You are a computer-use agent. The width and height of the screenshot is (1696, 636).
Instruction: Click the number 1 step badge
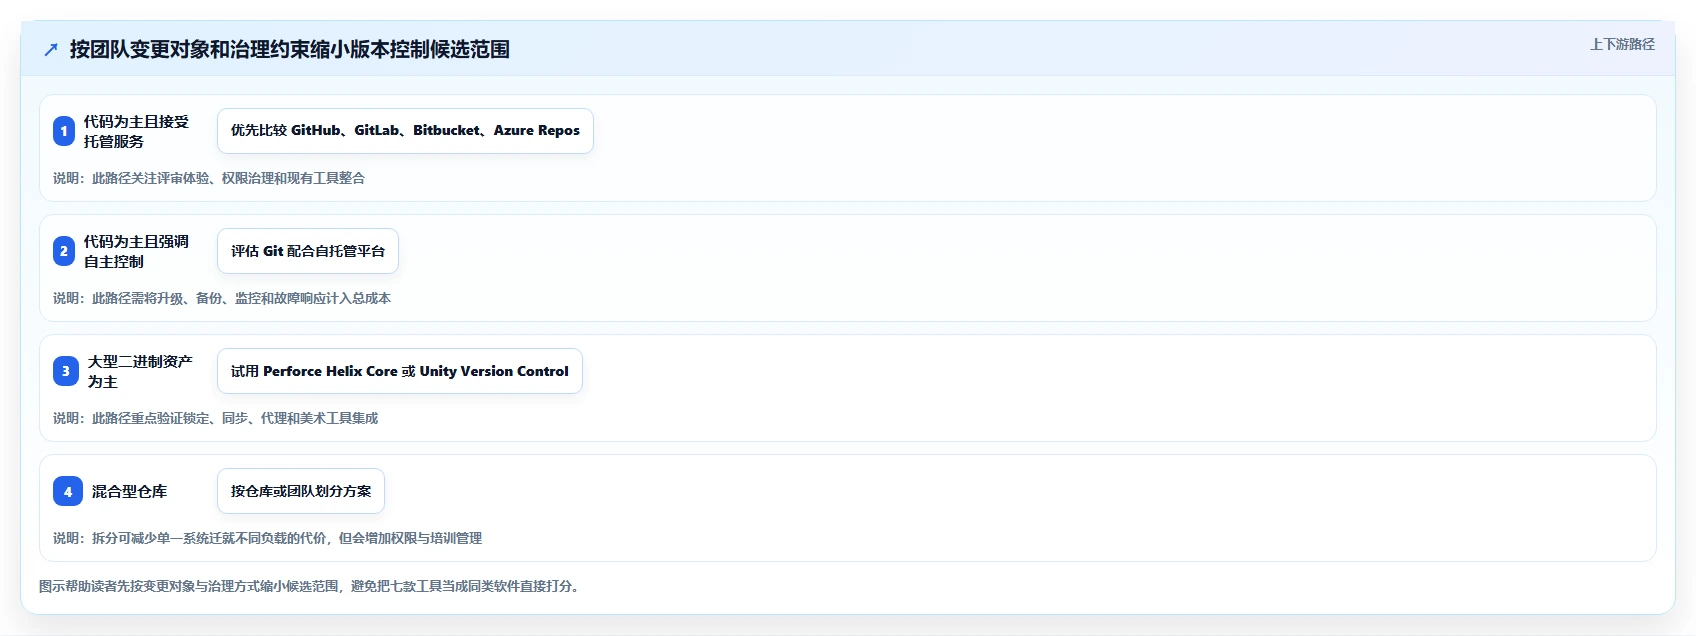[64, 131]
